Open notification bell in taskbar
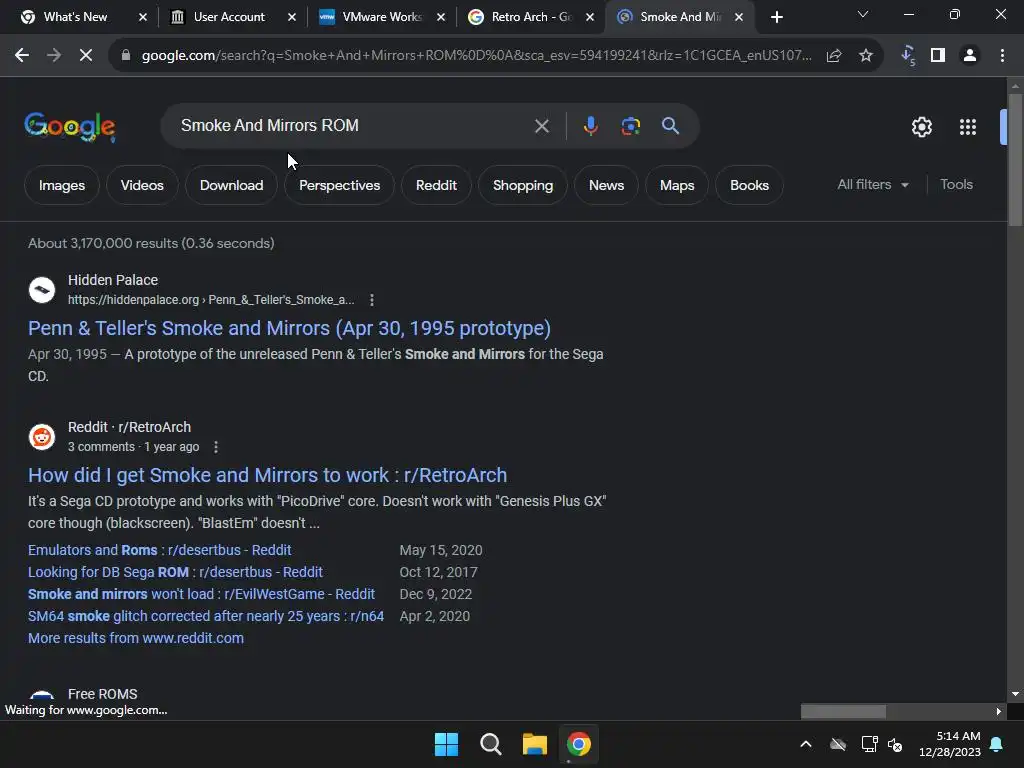Image resolution: width=1024 pixels, height=768 pixels. pyautogui.click(x=997, y=744)
